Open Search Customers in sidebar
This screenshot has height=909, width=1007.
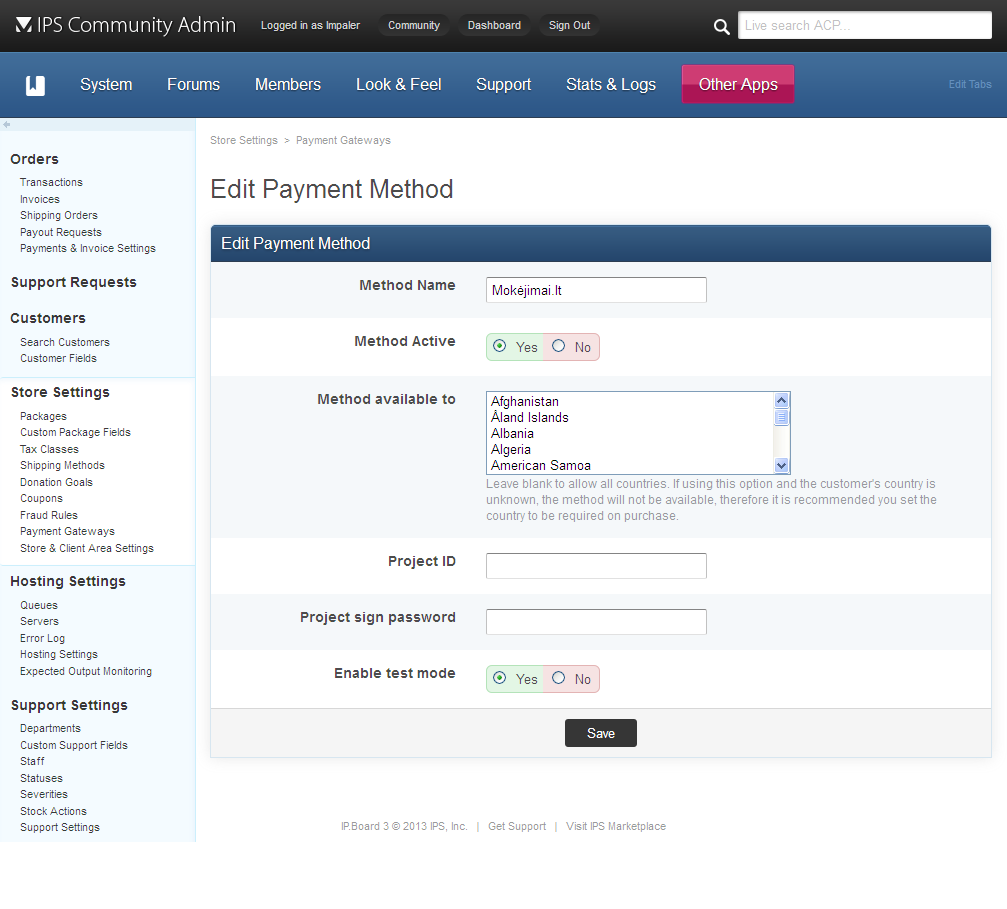tap(65, 342)
